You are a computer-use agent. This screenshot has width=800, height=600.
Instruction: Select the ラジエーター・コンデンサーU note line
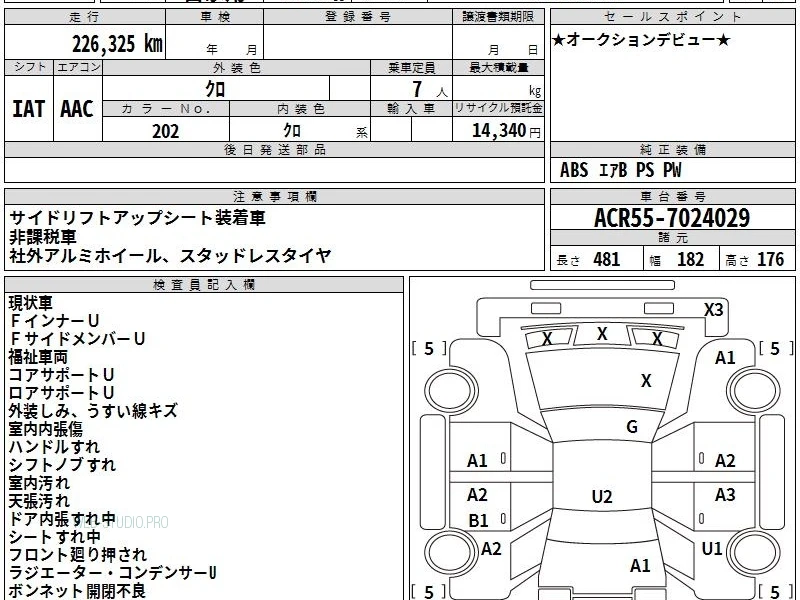112,572
